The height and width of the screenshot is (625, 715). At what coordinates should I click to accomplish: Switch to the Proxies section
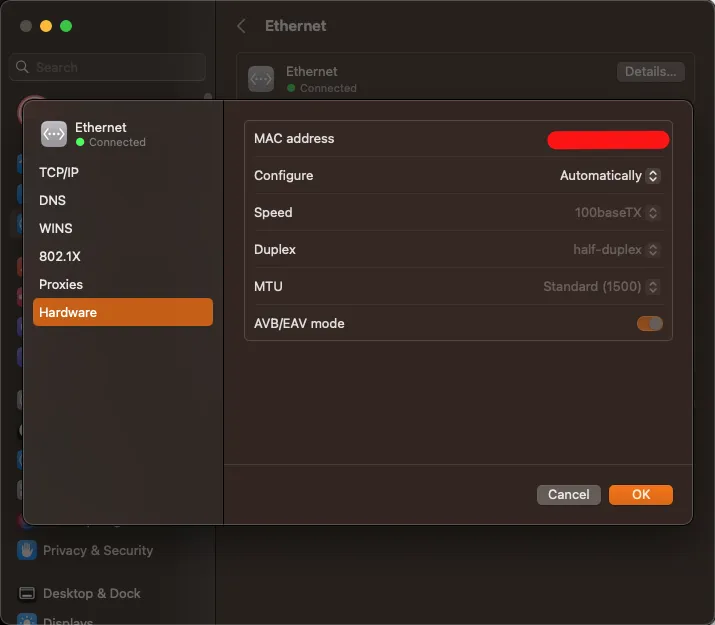[123, 284]
